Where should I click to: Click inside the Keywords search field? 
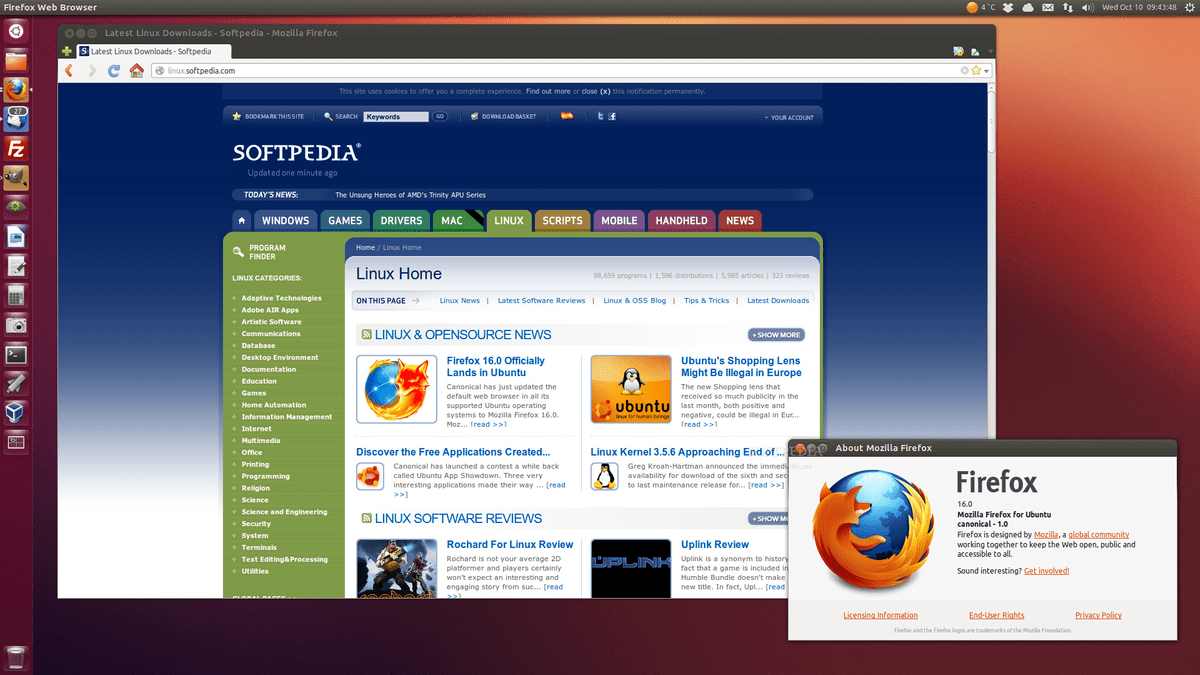(395, 116)
